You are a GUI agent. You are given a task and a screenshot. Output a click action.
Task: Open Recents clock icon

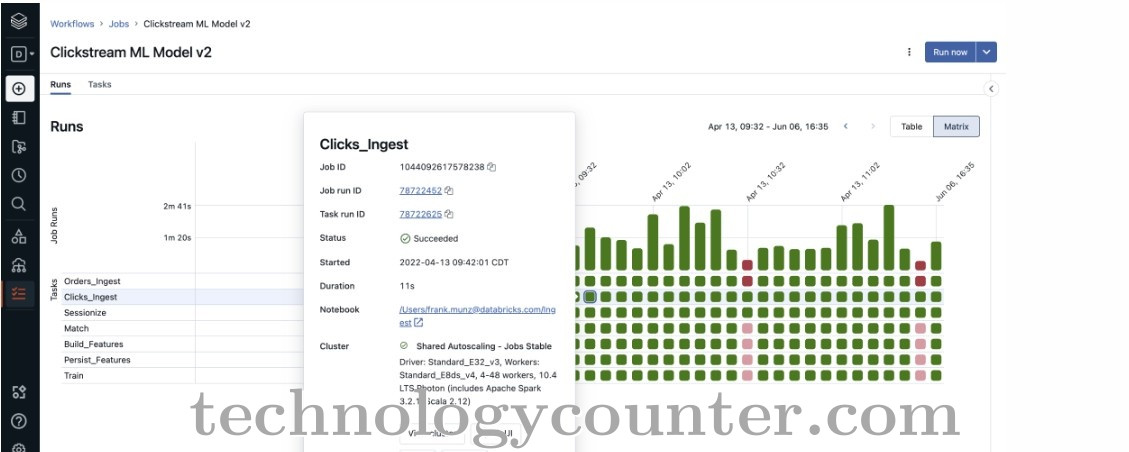pos(19,175)
